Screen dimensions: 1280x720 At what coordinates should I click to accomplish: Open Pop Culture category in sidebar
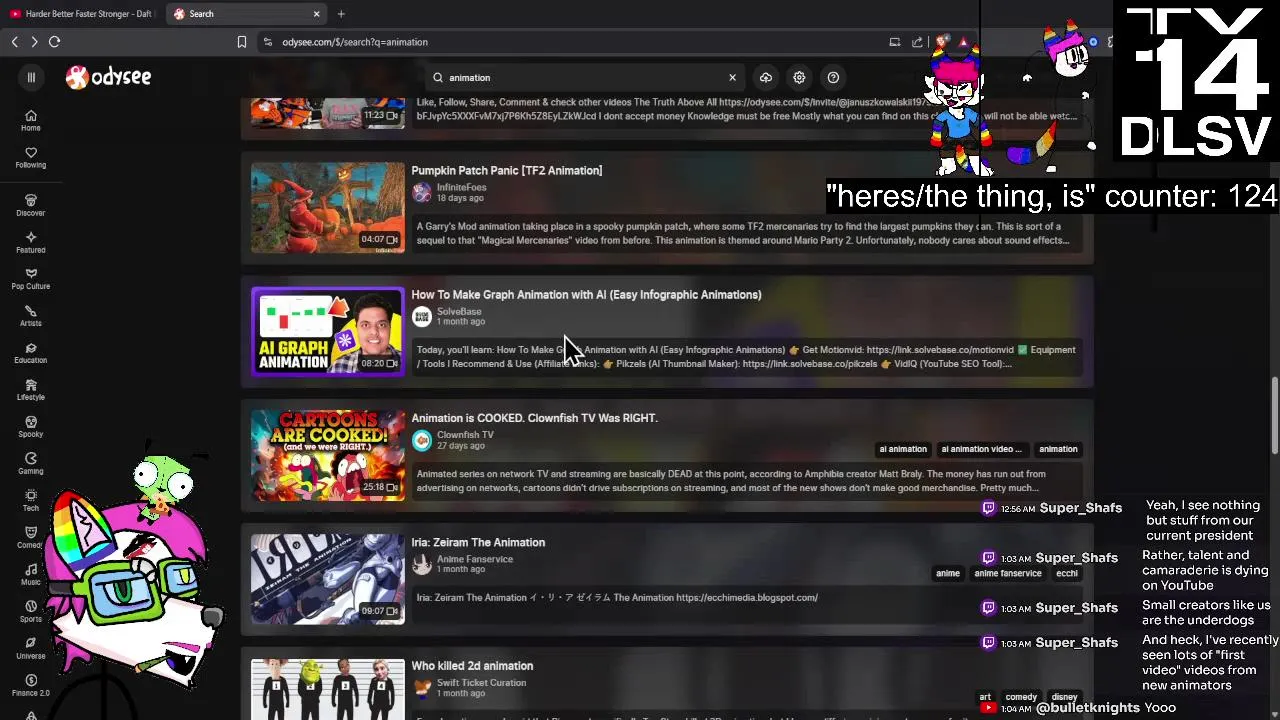(x=31, y=279)
